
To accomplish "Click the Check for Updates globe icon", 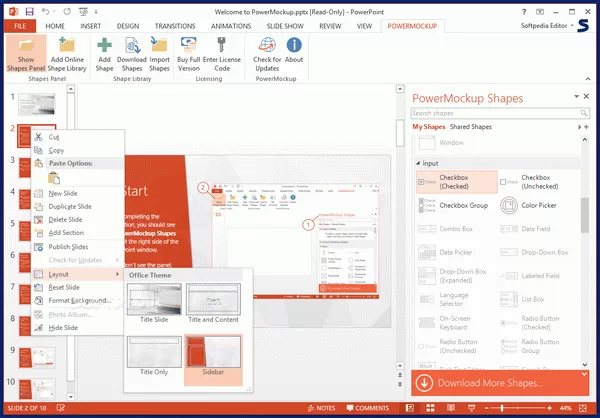I will 267,45.
